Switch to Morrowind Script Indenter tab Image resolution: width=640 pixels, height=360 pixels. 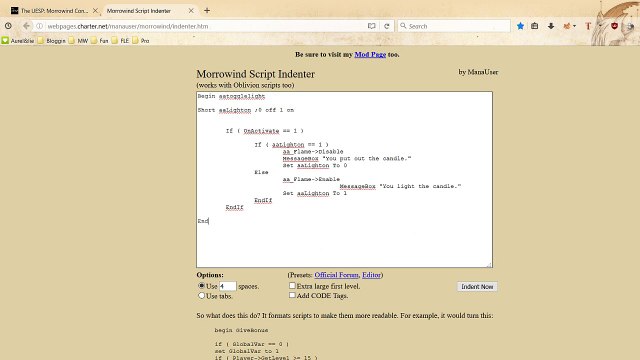(150, 11)
